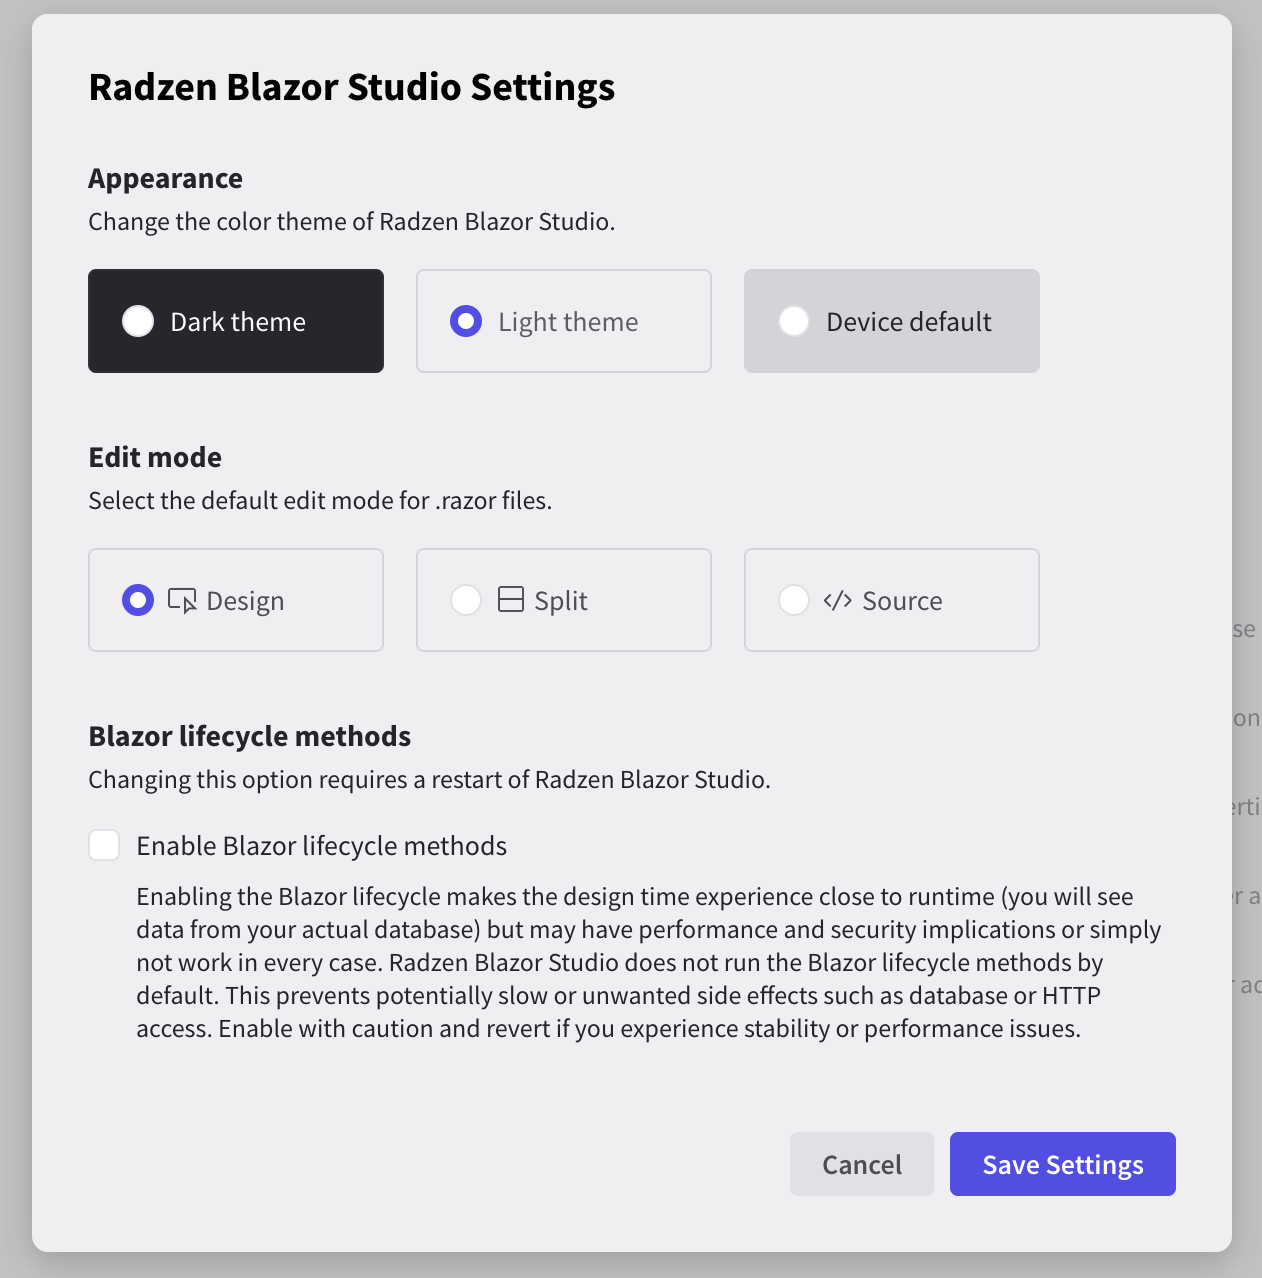Click the Source mode code icon
1262x1278 pixels.
click(836, 600)
